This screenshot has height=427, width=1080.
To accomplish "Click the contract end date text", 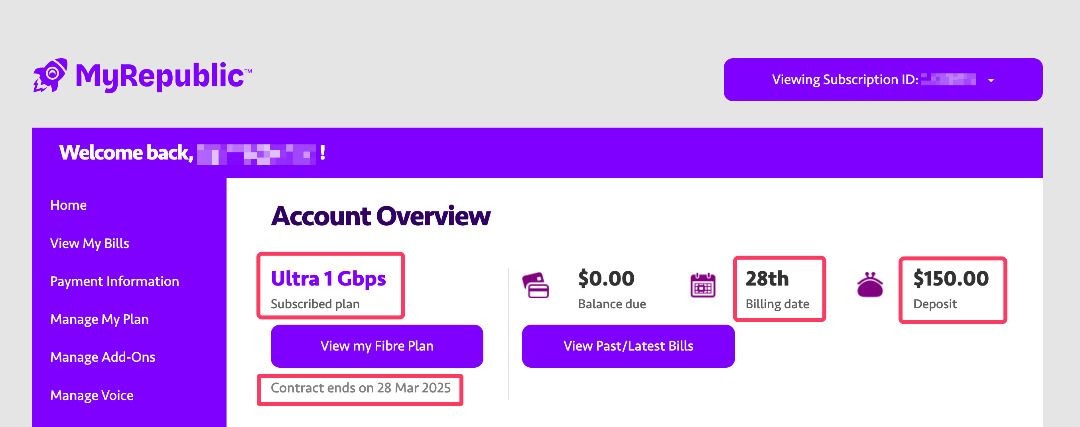I will coord(360,388).
